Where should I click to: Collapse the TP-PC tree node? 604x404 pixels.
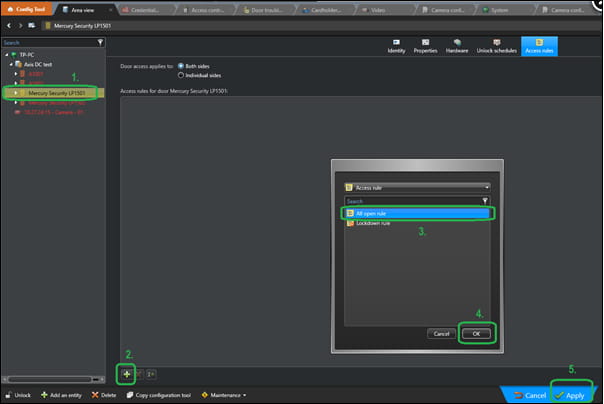coord(7,55)
